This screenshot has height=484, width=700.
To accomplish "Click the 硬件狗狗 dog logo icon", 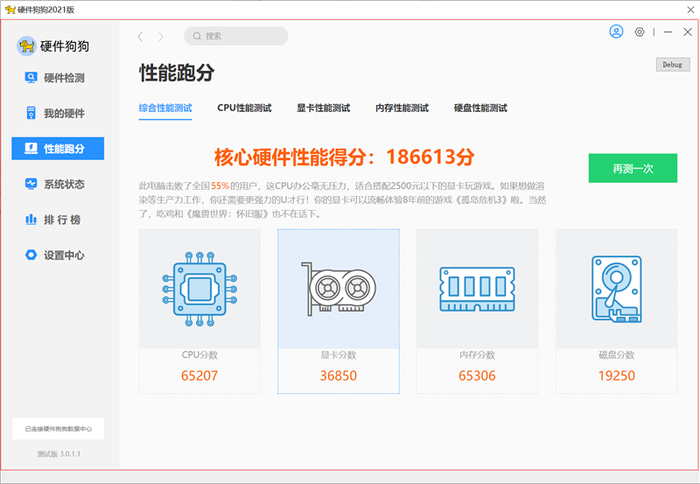I will tap(26, 46).
